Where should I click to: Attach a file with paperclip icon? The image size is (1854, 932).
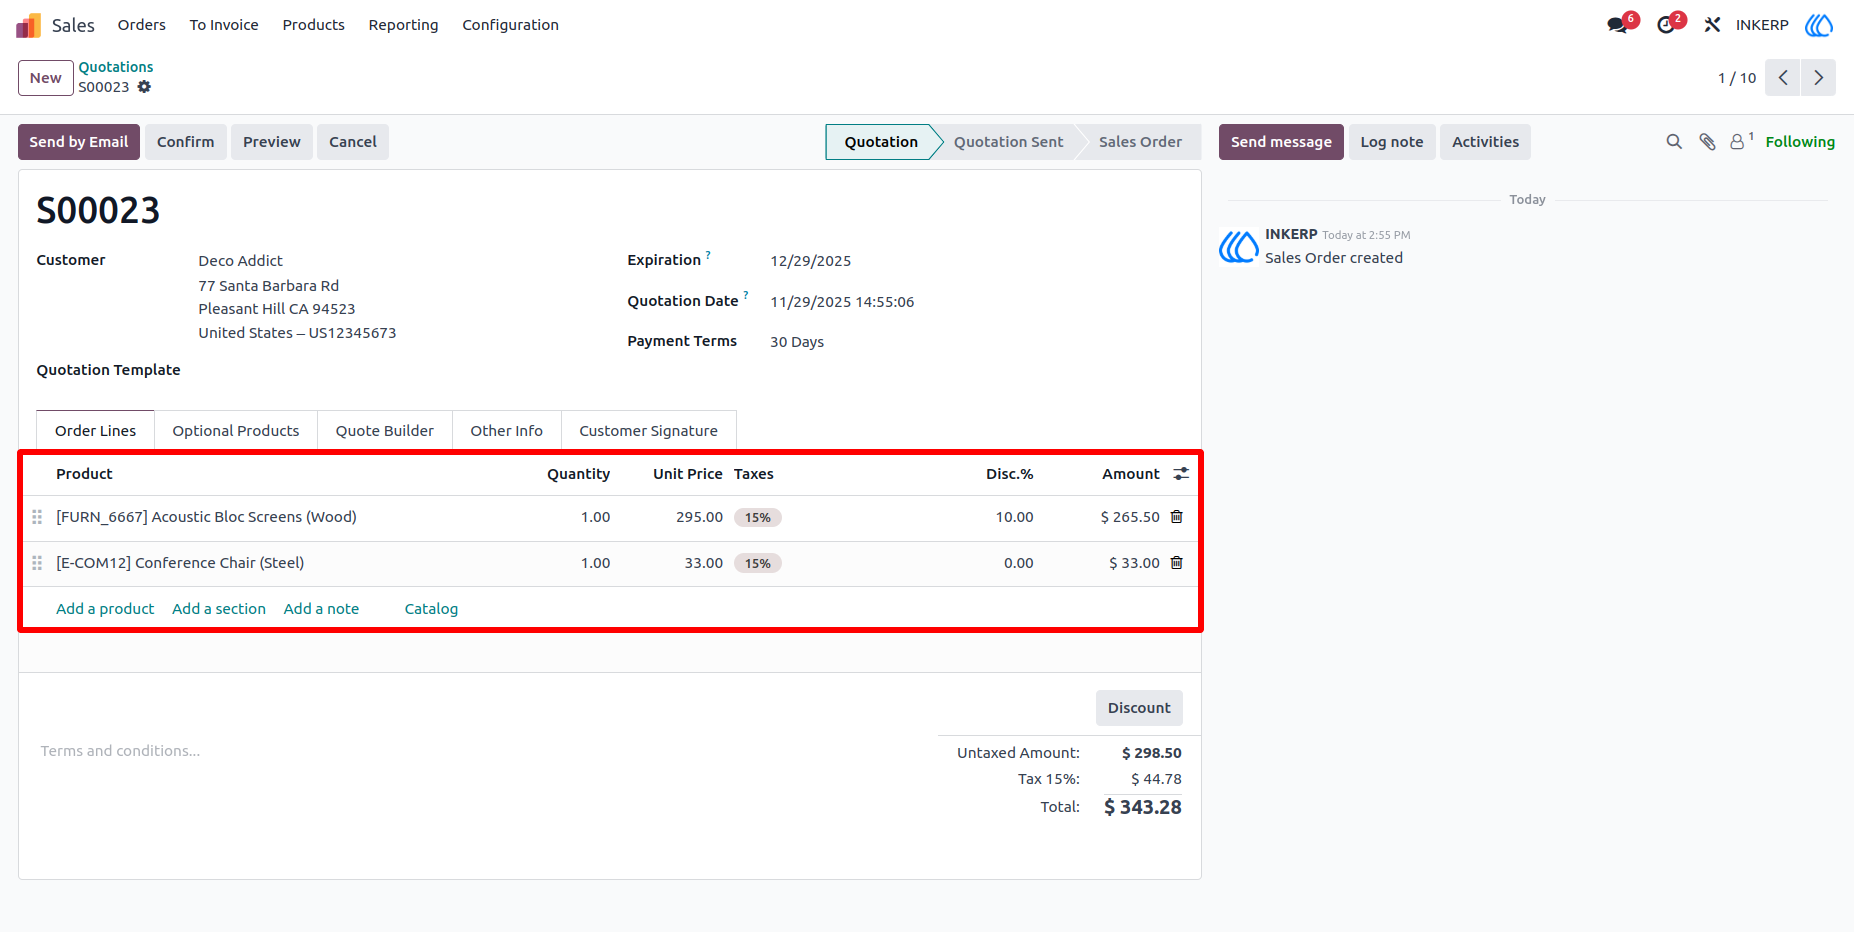(1707, 142)
